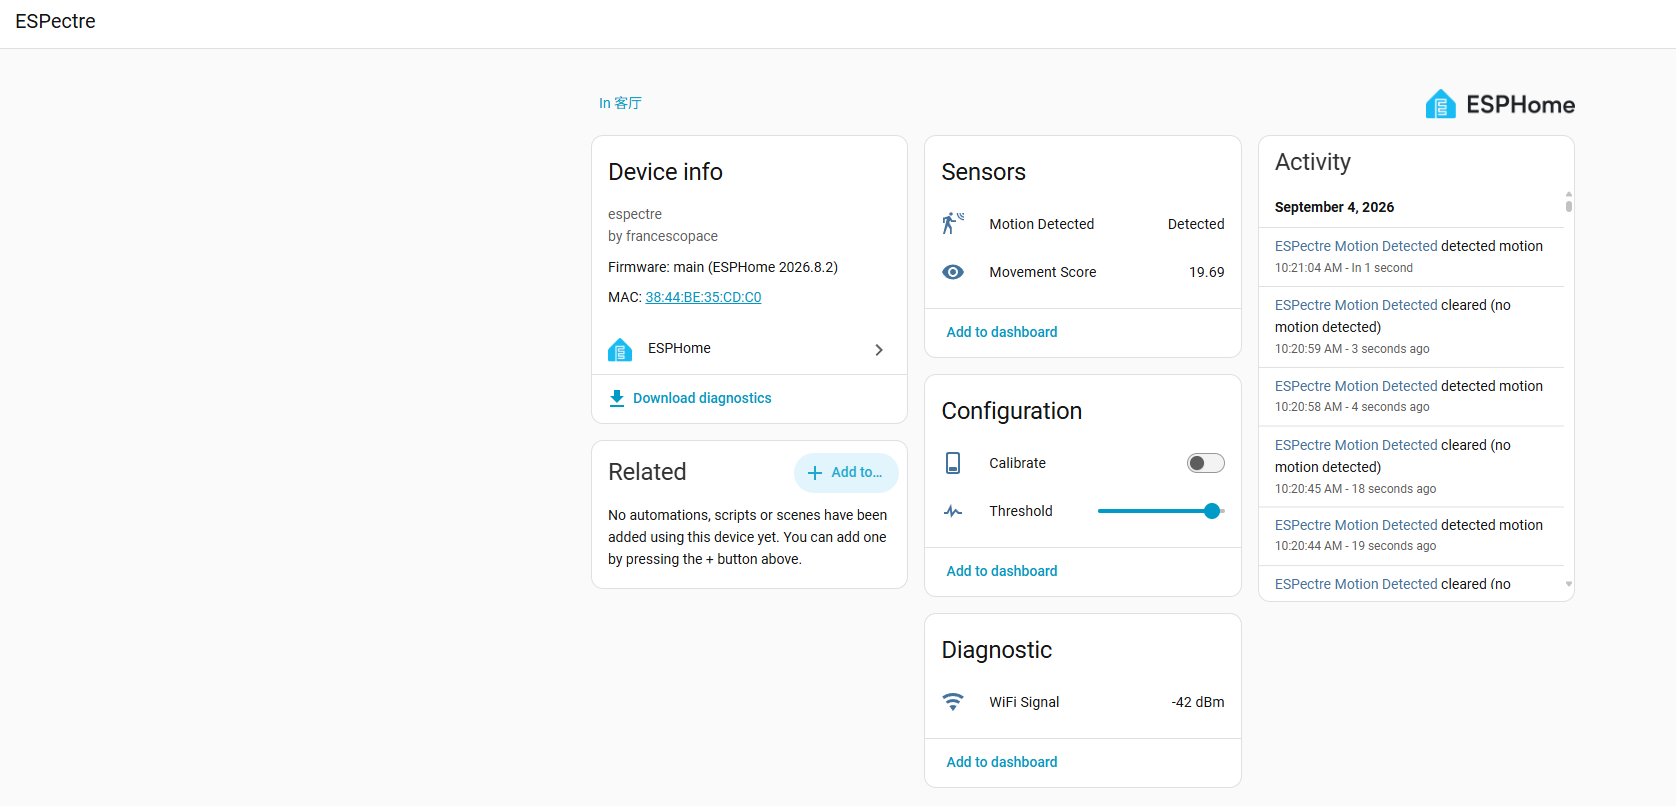Image resolution: width=1676 pixels, height=806 pixels.
Task: Click the motion detected walking icon
Action: [953, 223]
